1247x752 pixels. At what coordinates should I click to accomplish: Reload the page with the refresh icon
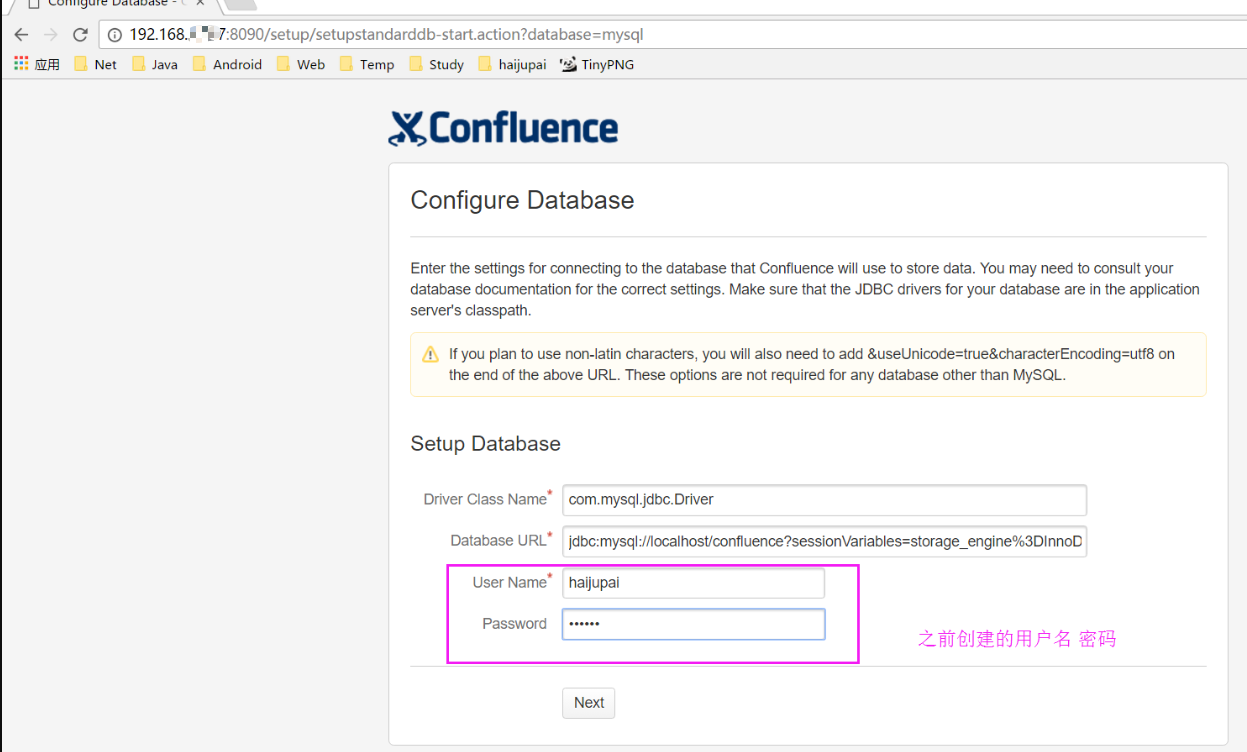(x=80, y=35)
